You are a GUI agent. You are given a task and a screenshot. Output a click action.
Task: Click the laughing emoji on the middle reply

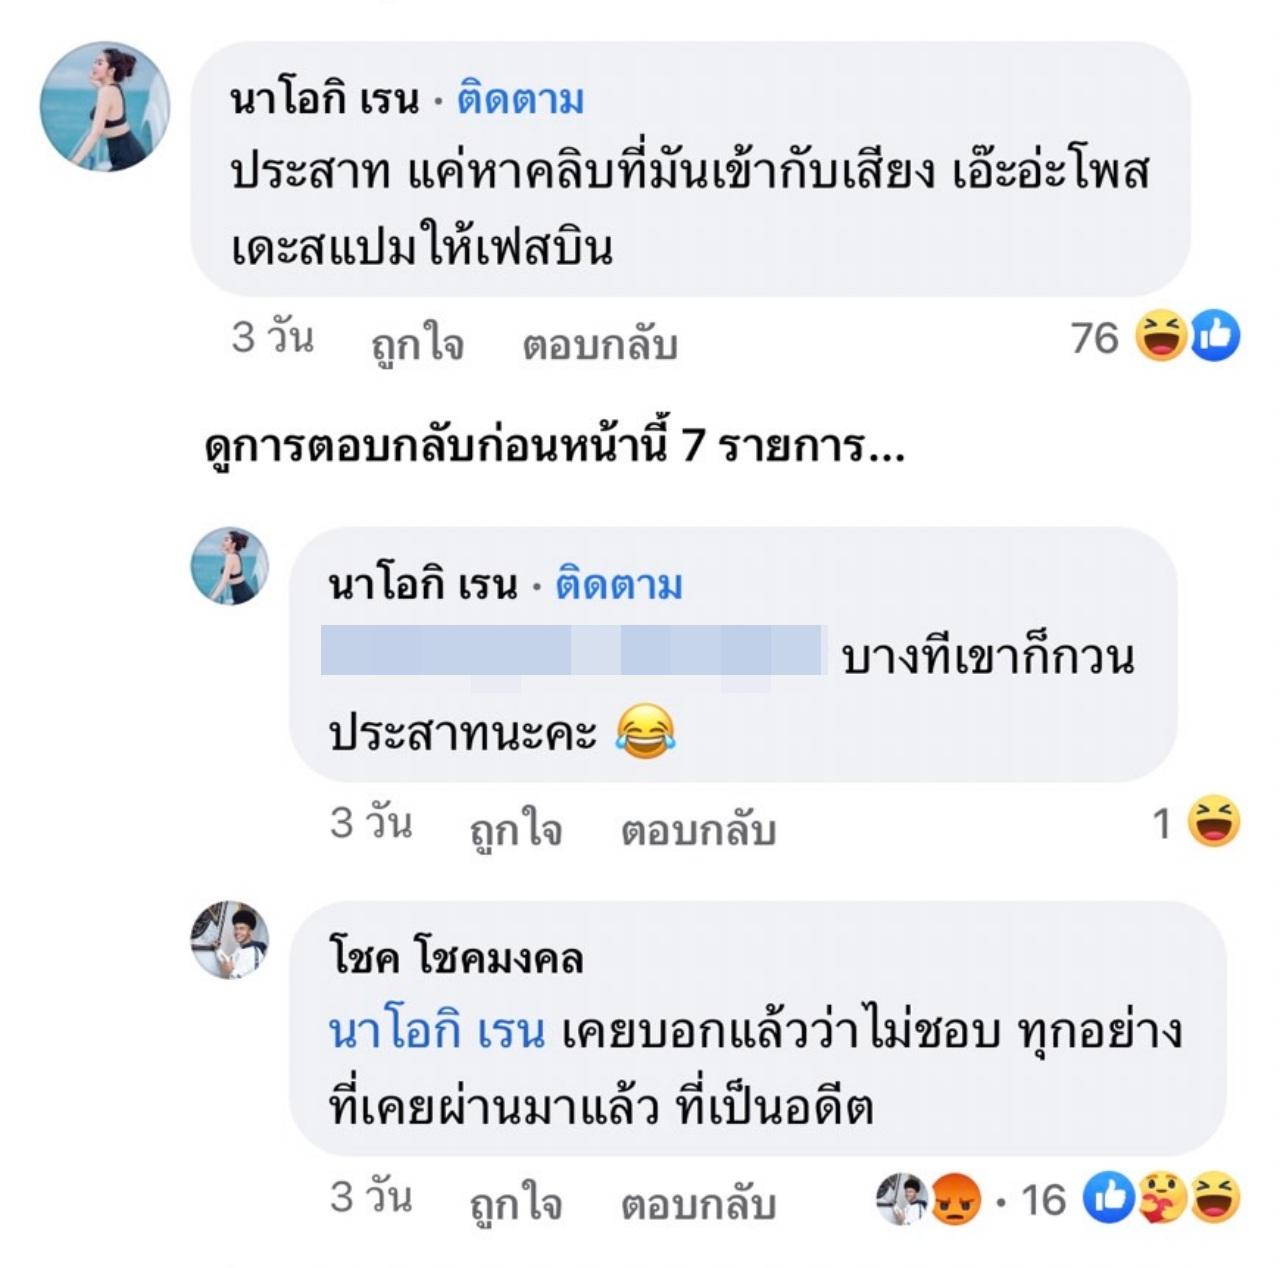pos(1214,822)
